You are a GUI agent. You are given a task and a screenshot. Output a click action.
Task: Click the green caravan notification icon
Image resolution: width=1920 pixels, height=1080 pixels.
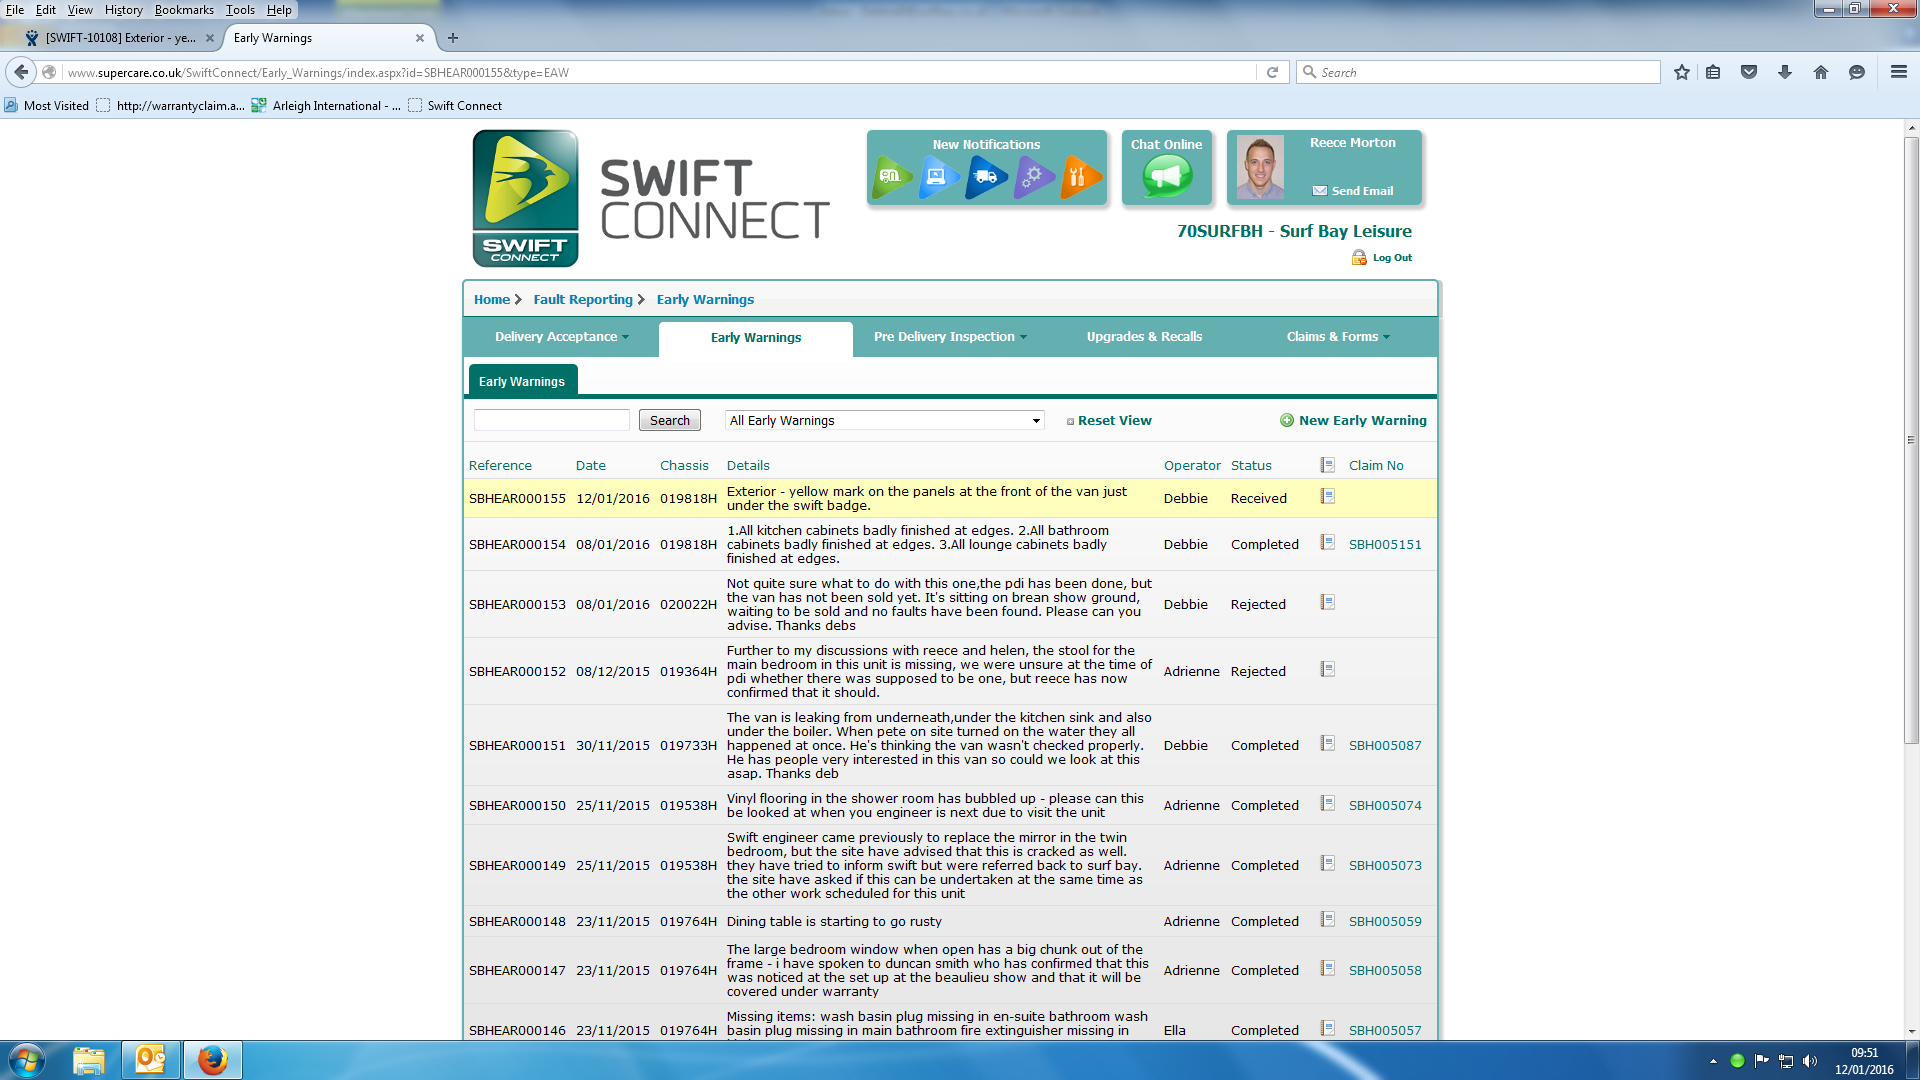coord(891,177)
